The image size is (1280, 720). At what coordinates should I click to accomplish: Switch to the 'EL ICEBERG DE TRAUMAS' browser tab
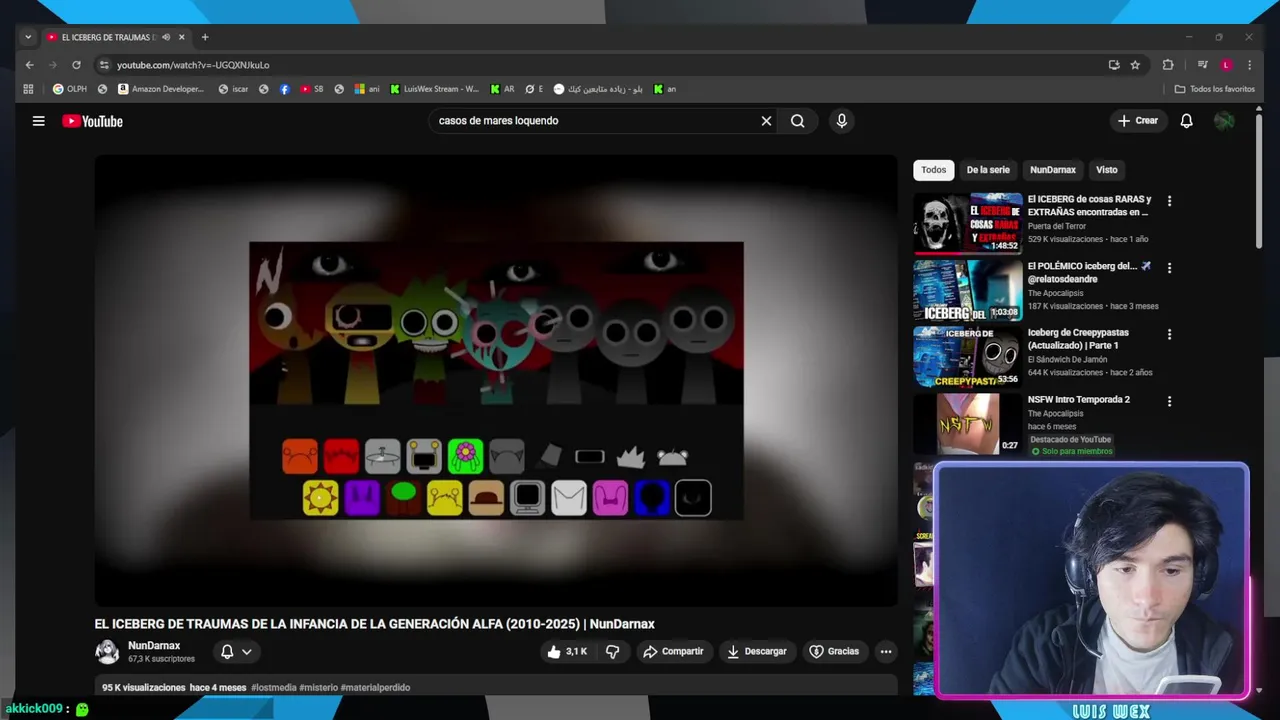[x=110, y=37]
